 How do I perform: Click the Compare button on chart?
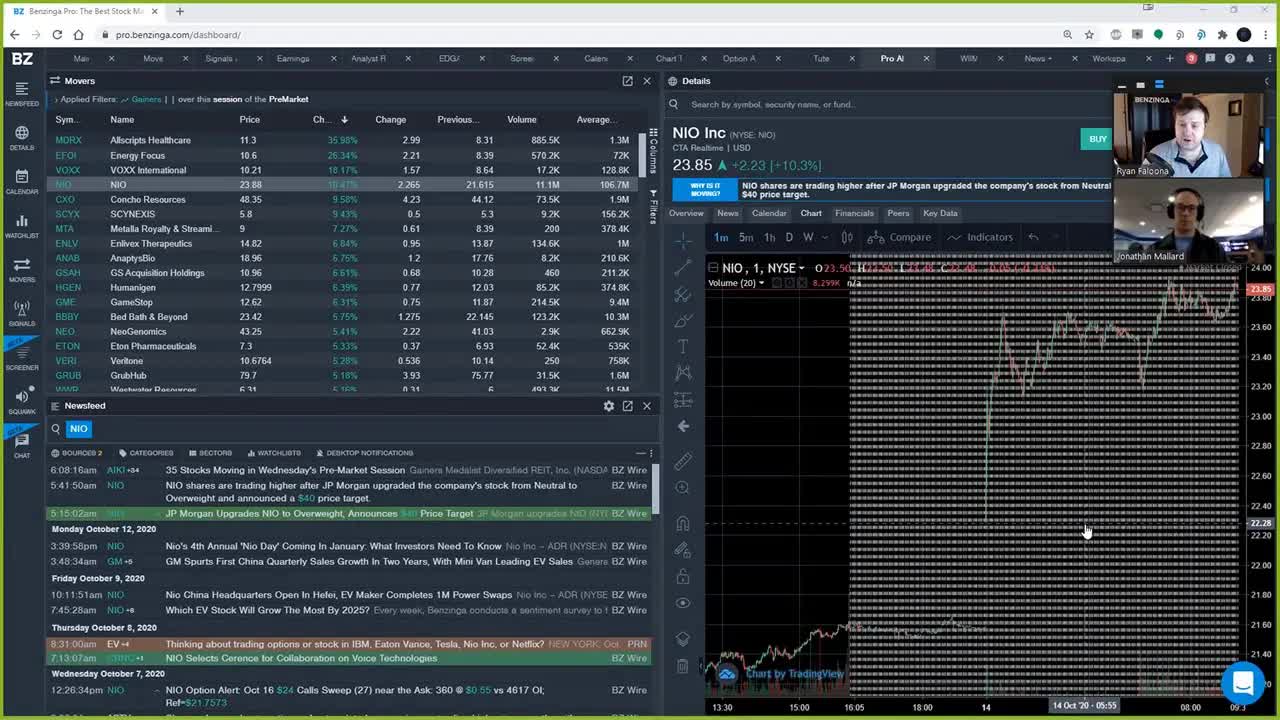tap(900, 237)
